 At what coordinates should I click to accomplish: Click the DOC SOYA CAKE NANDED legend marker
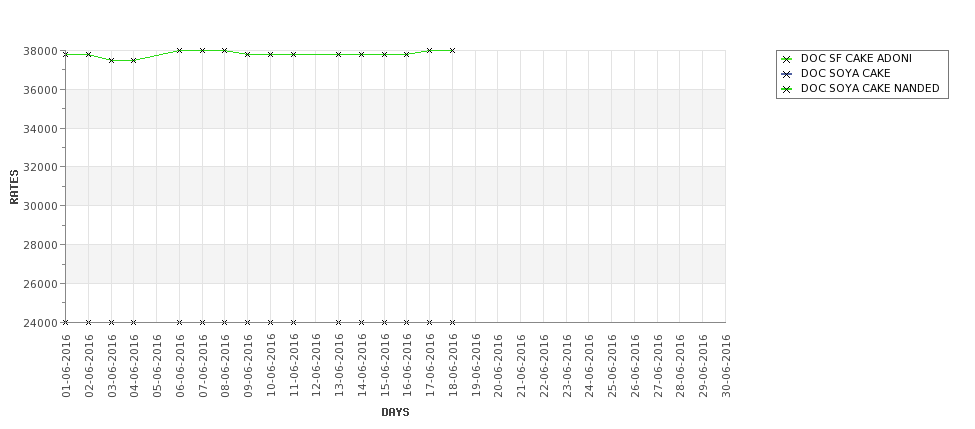point(787,90)
